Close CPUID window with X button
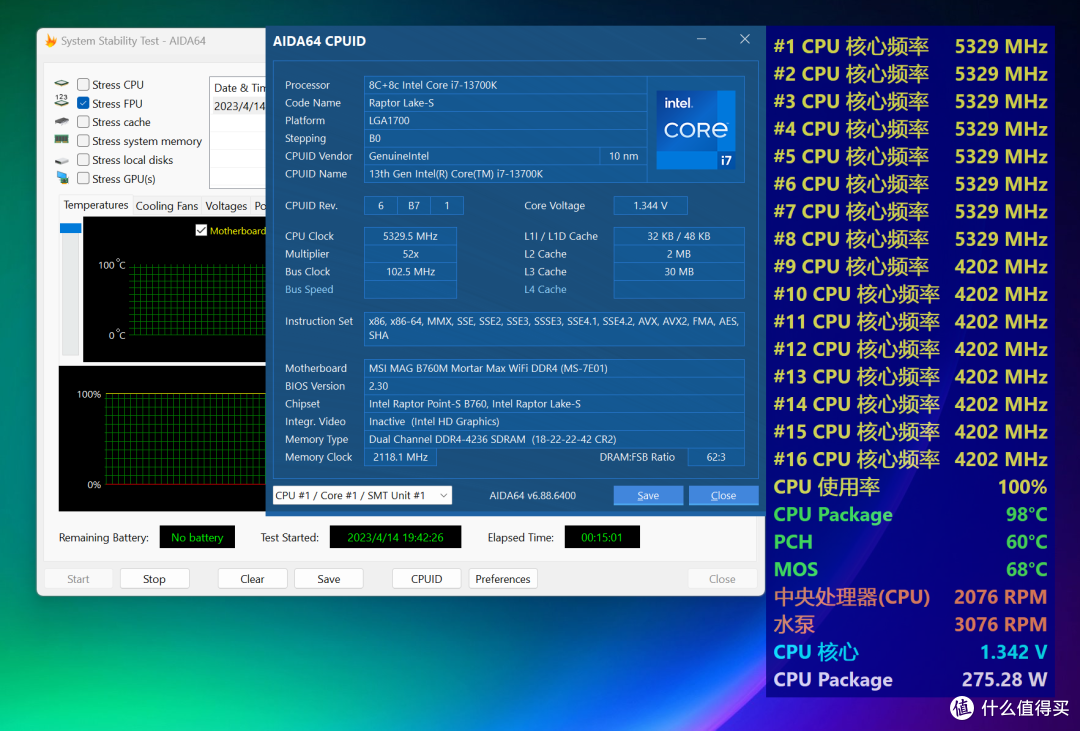The image size is (1080, 731). (745, 39)
